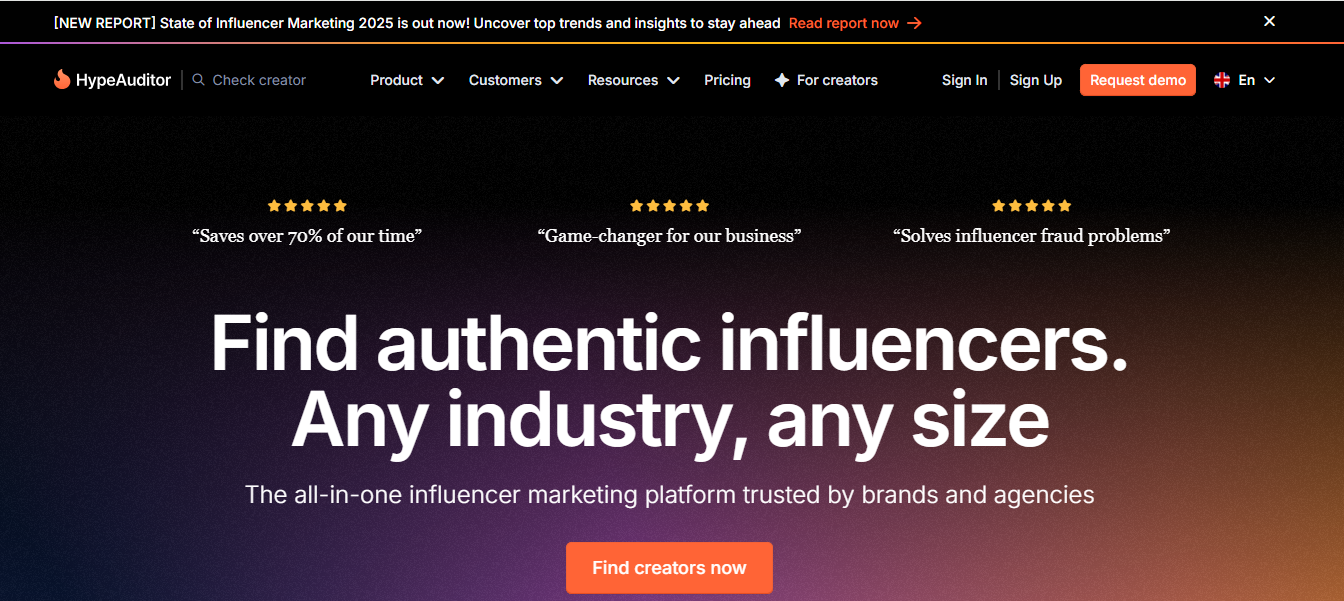Click the Sign In link
This screenshot has width=1344, height=601.
[964, 80]
